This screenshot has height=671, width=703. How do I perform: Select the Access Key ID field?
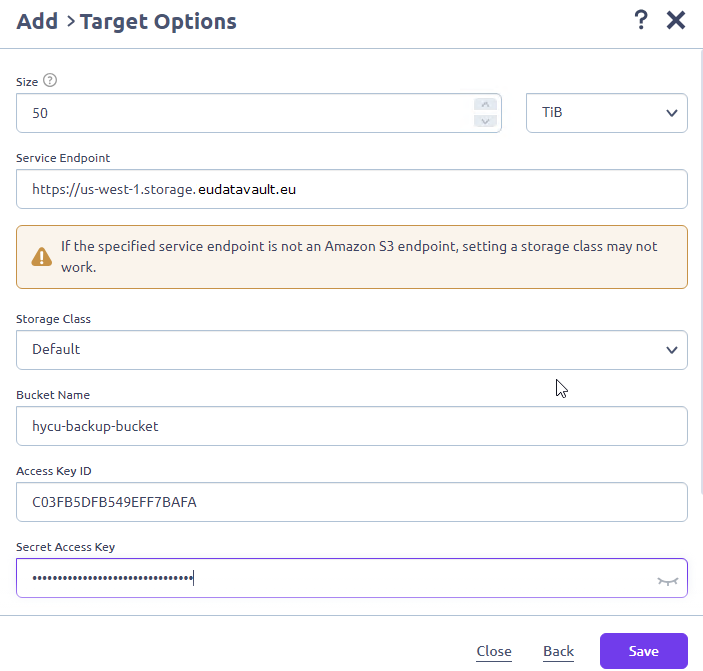click(x=352, y=502)
